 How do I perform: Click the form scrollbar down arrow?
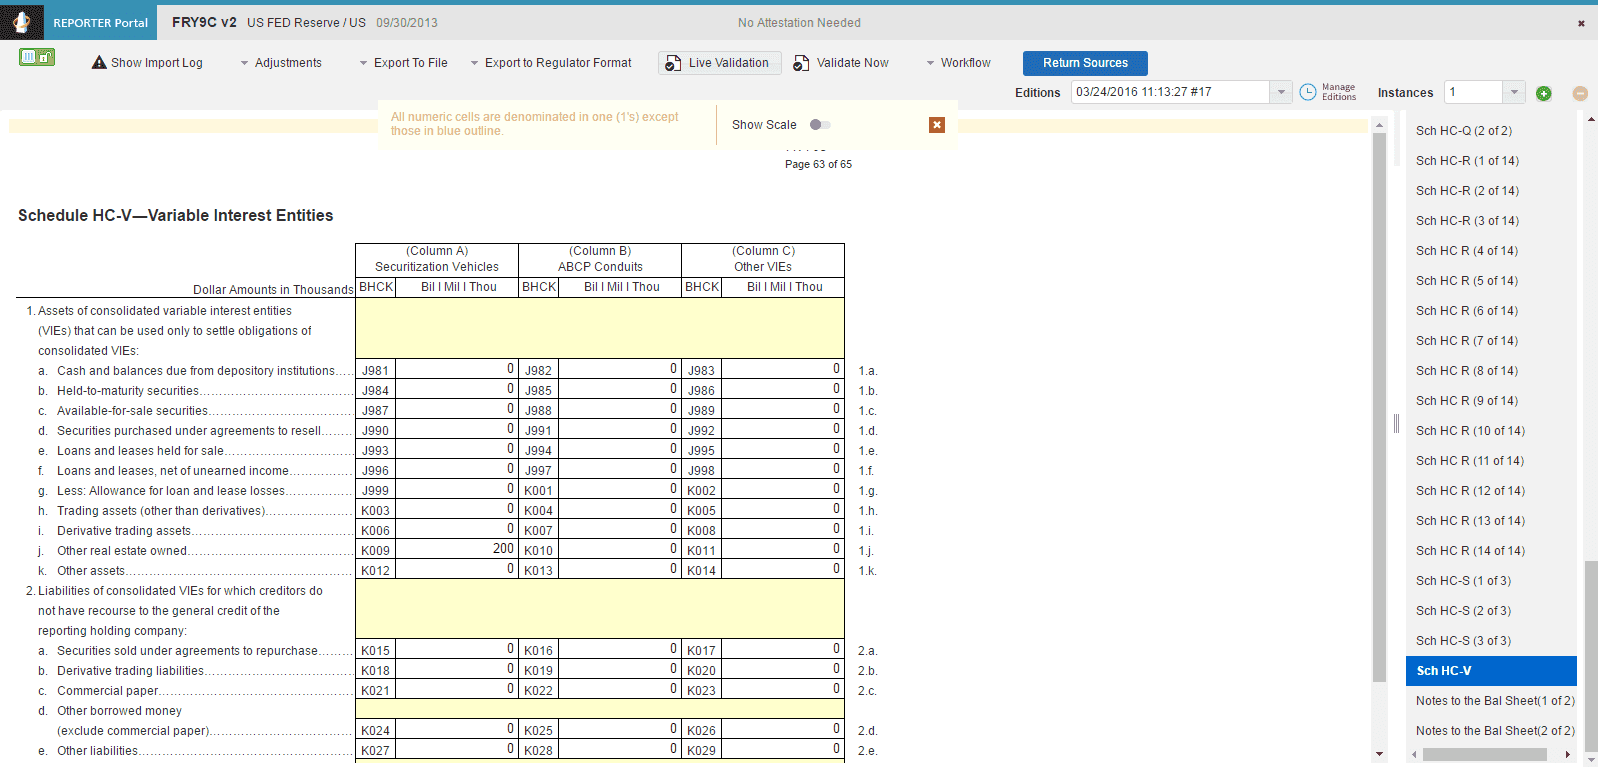(1380, 754)
